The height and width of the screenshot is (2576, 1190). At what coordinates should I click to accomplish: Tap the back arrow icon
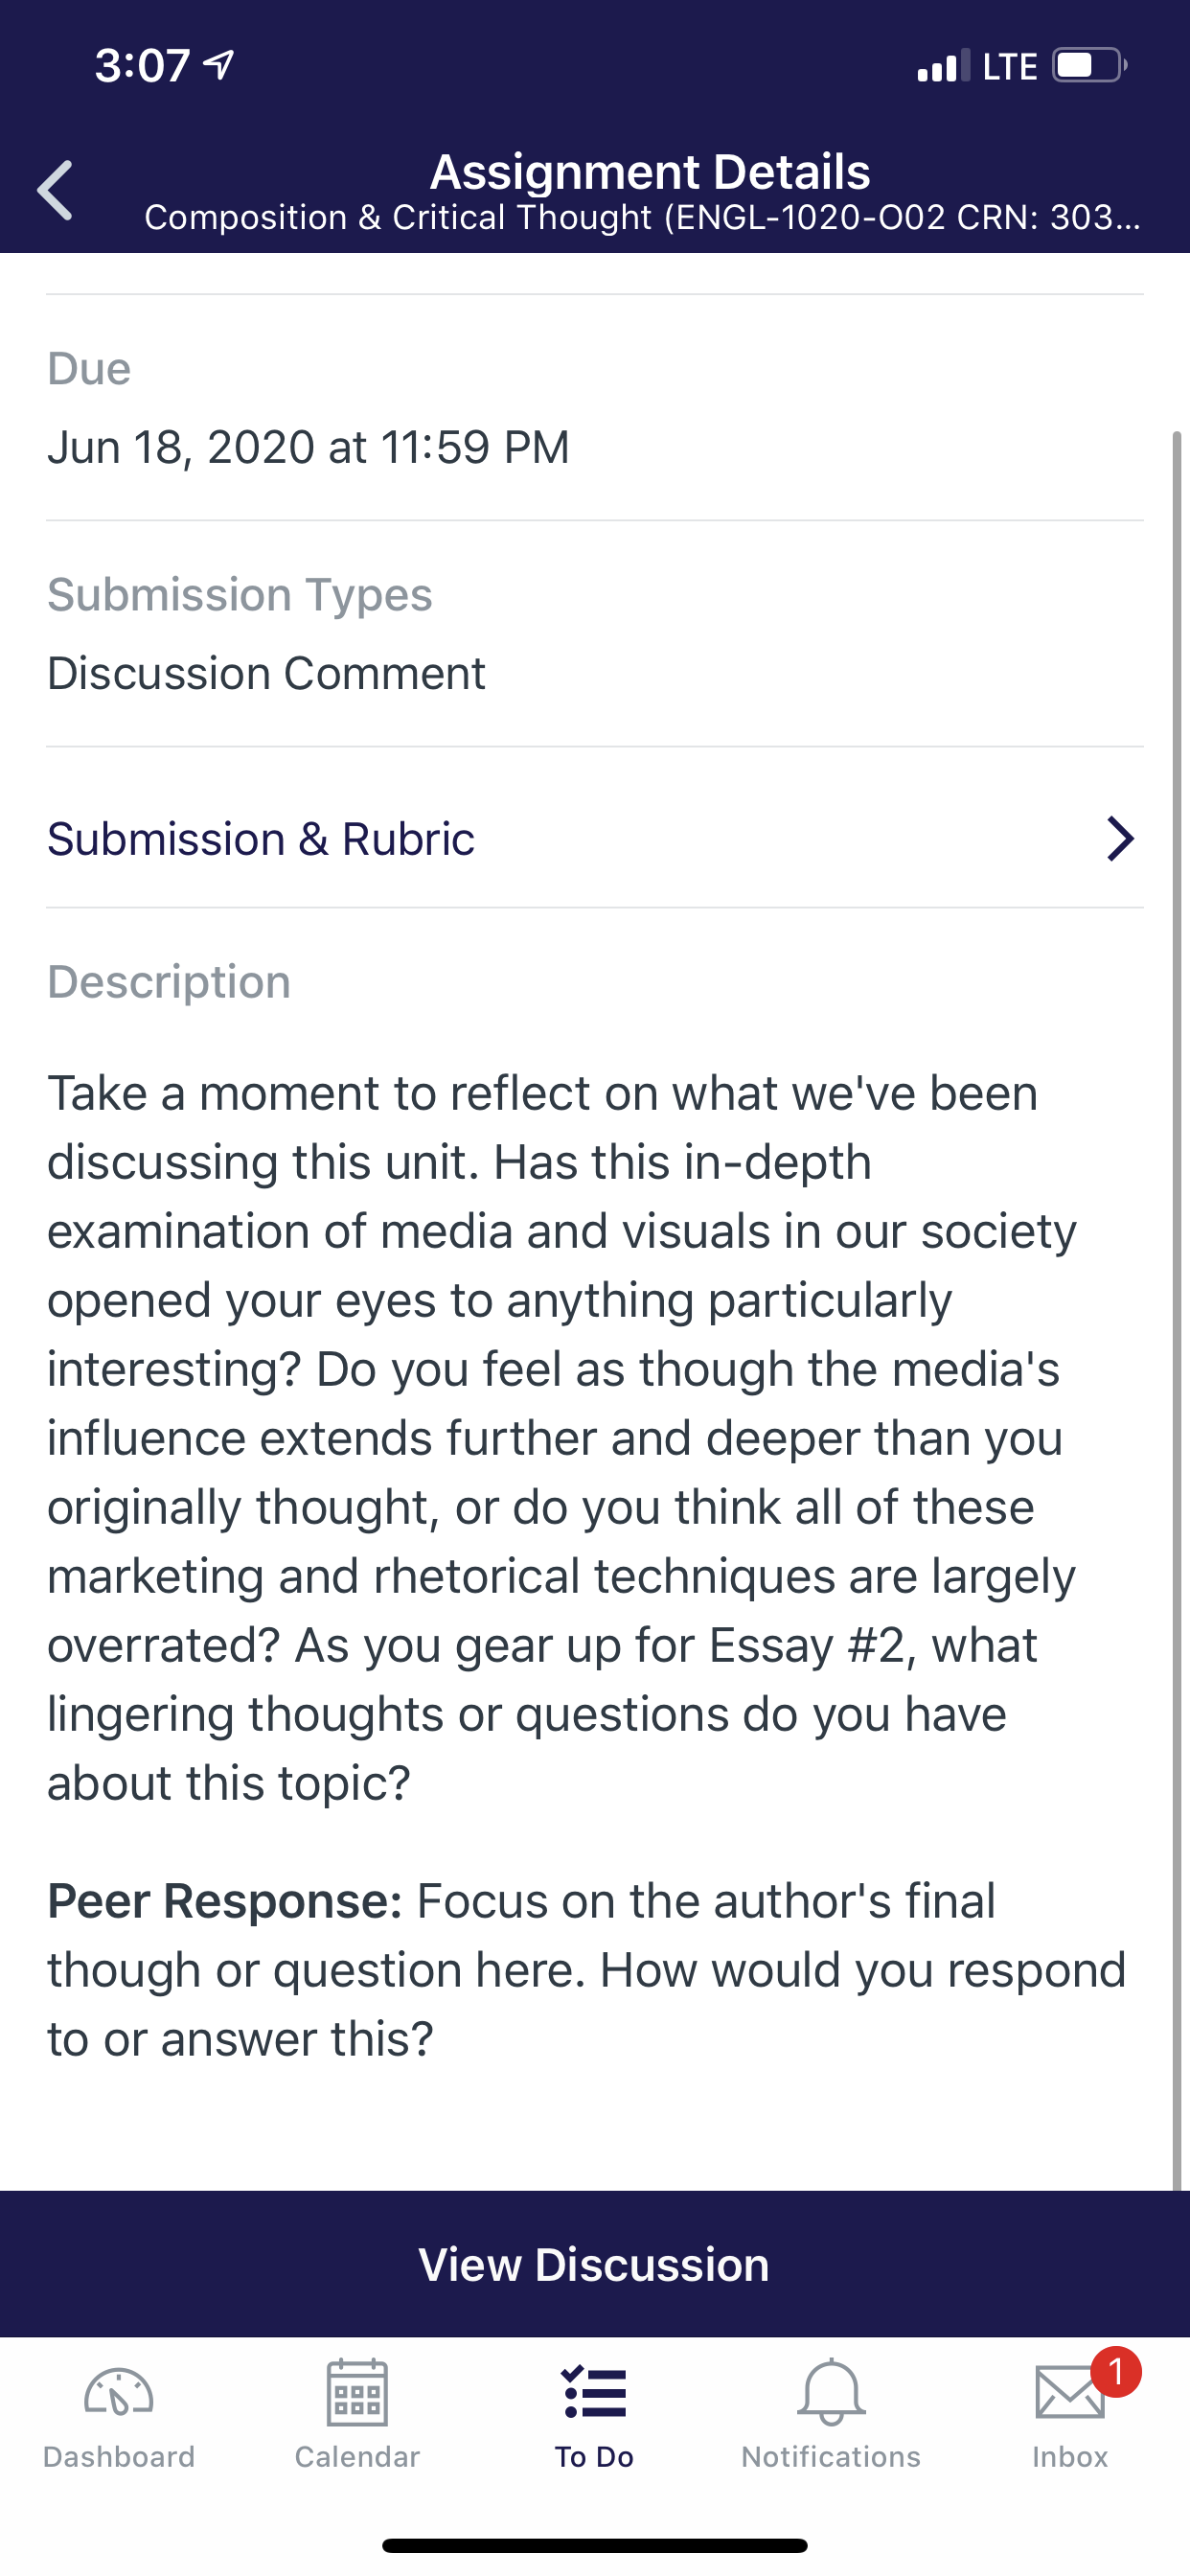pos(55,190)
